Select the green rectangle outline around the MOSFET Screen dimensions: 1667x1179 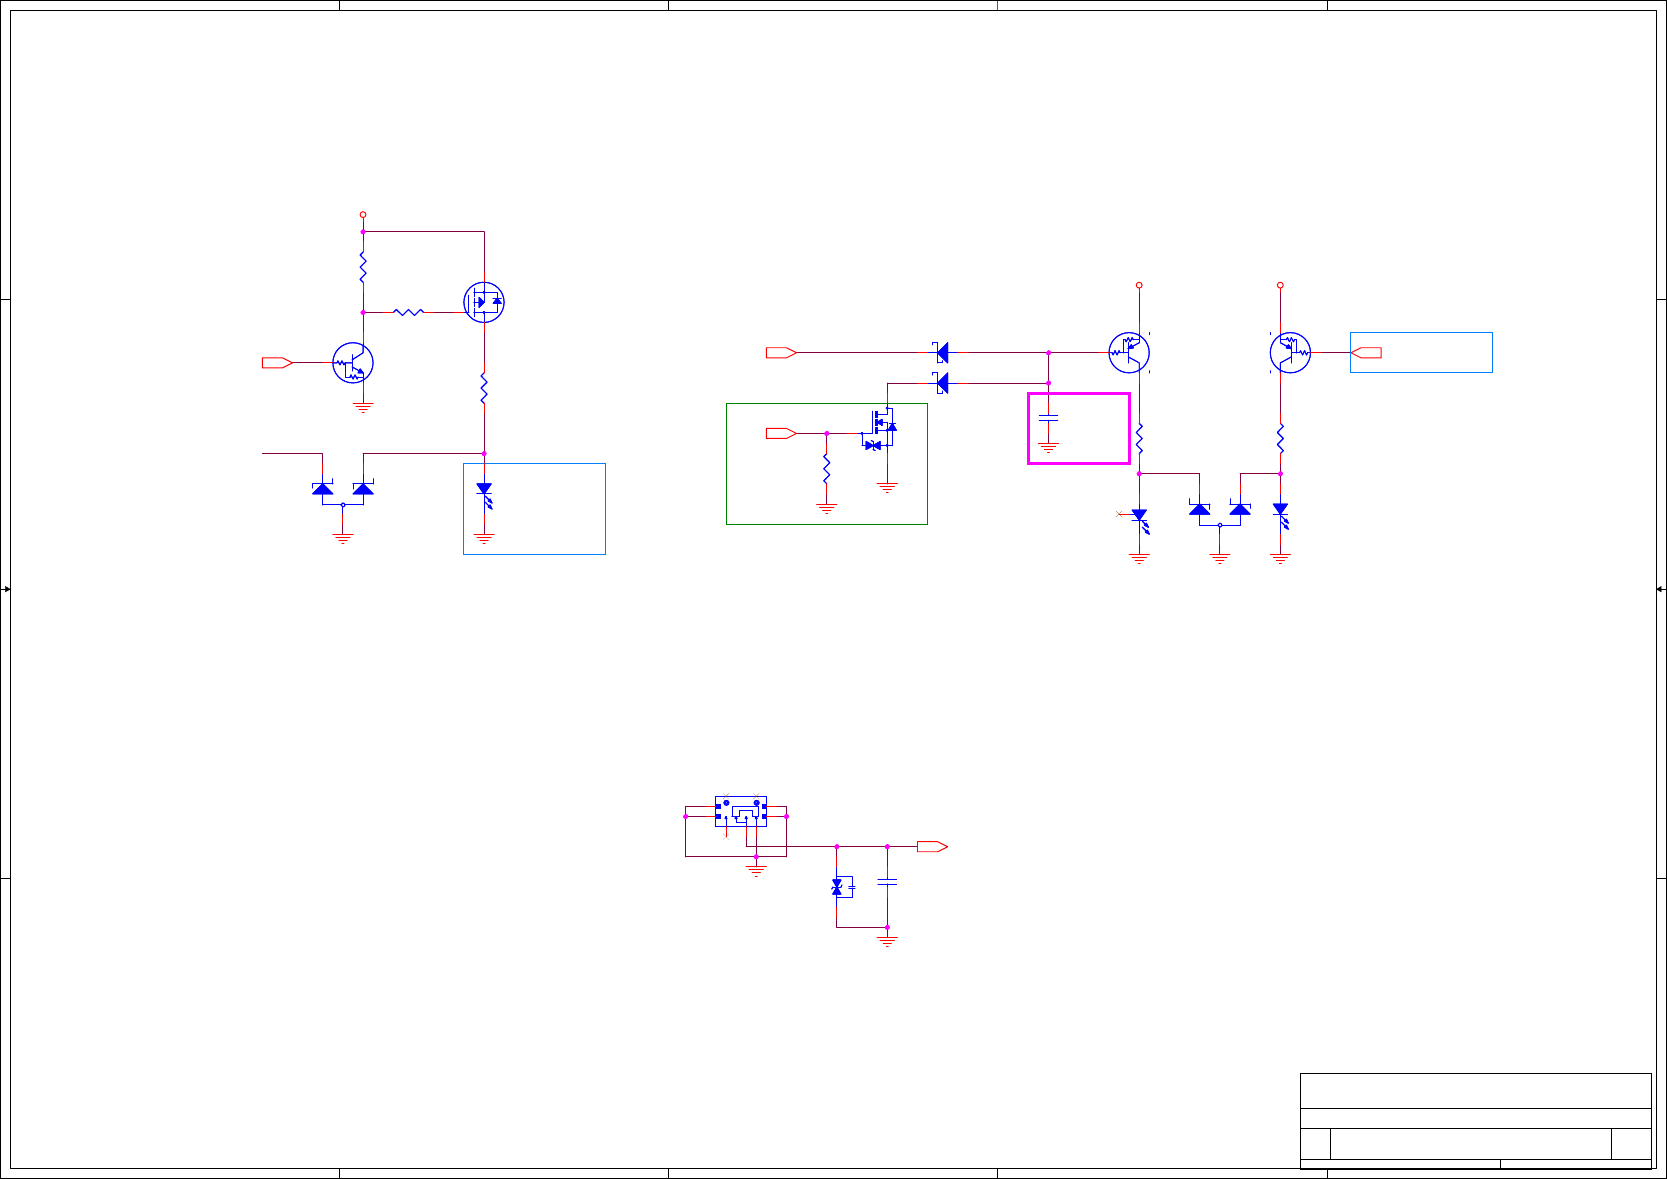click(827, 464)
